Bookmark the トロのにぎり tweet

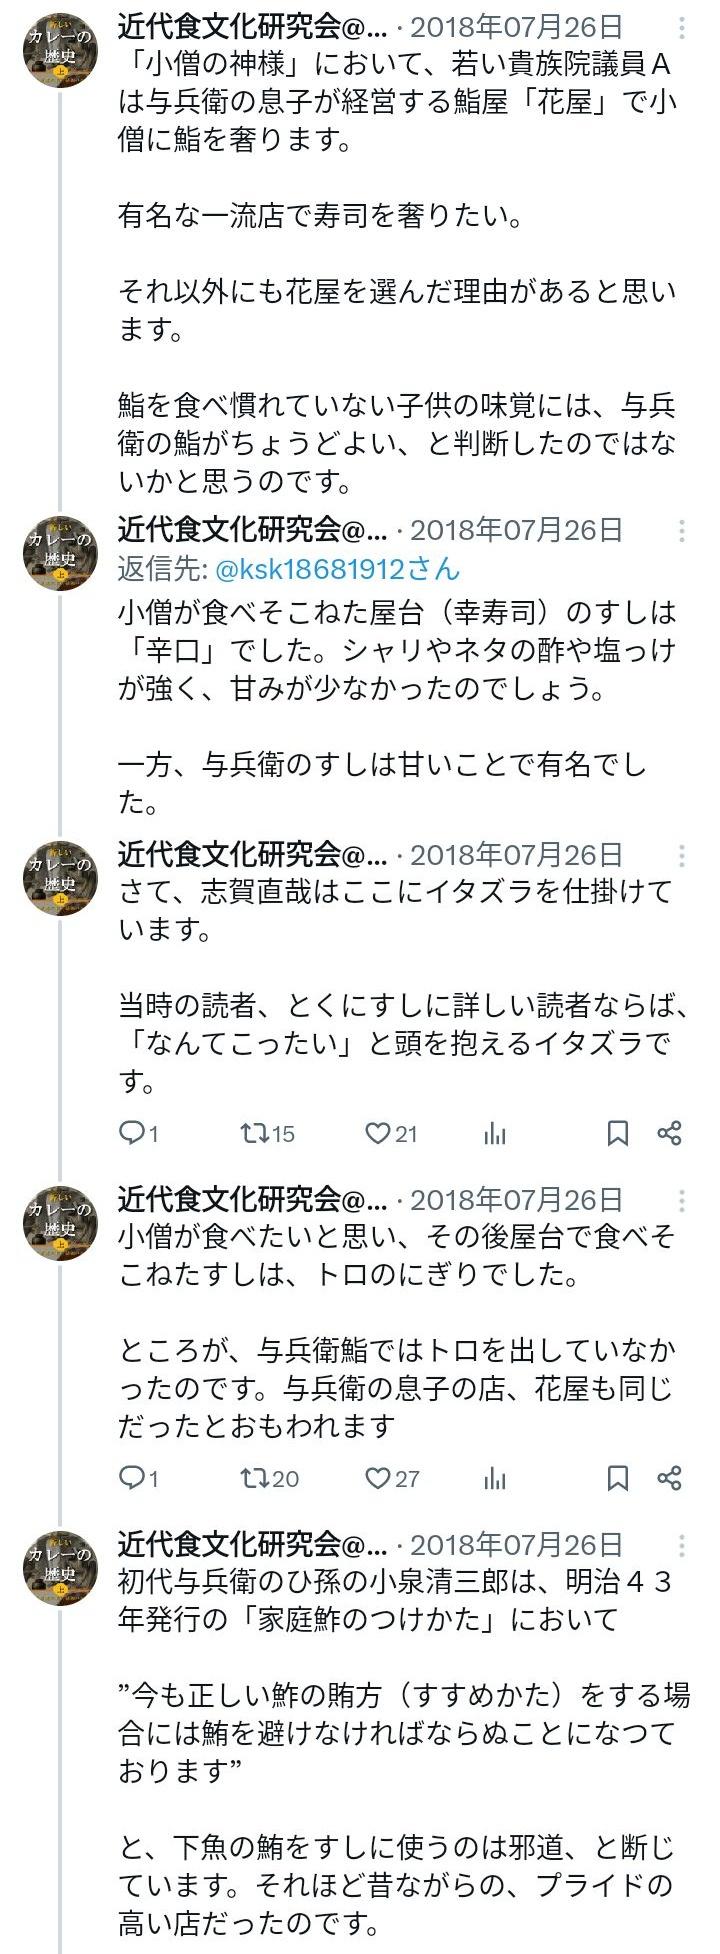click(x=618, y=1478)
